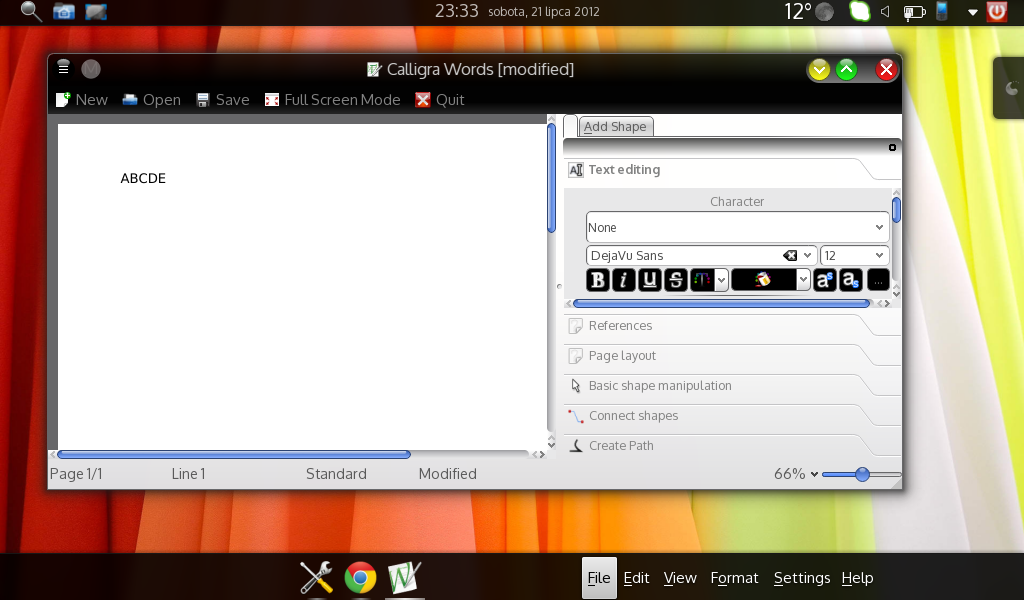Click the document vertical scrollbar
The width and height of the screenshot is (1024, 600).
click(x=551, y=176)
